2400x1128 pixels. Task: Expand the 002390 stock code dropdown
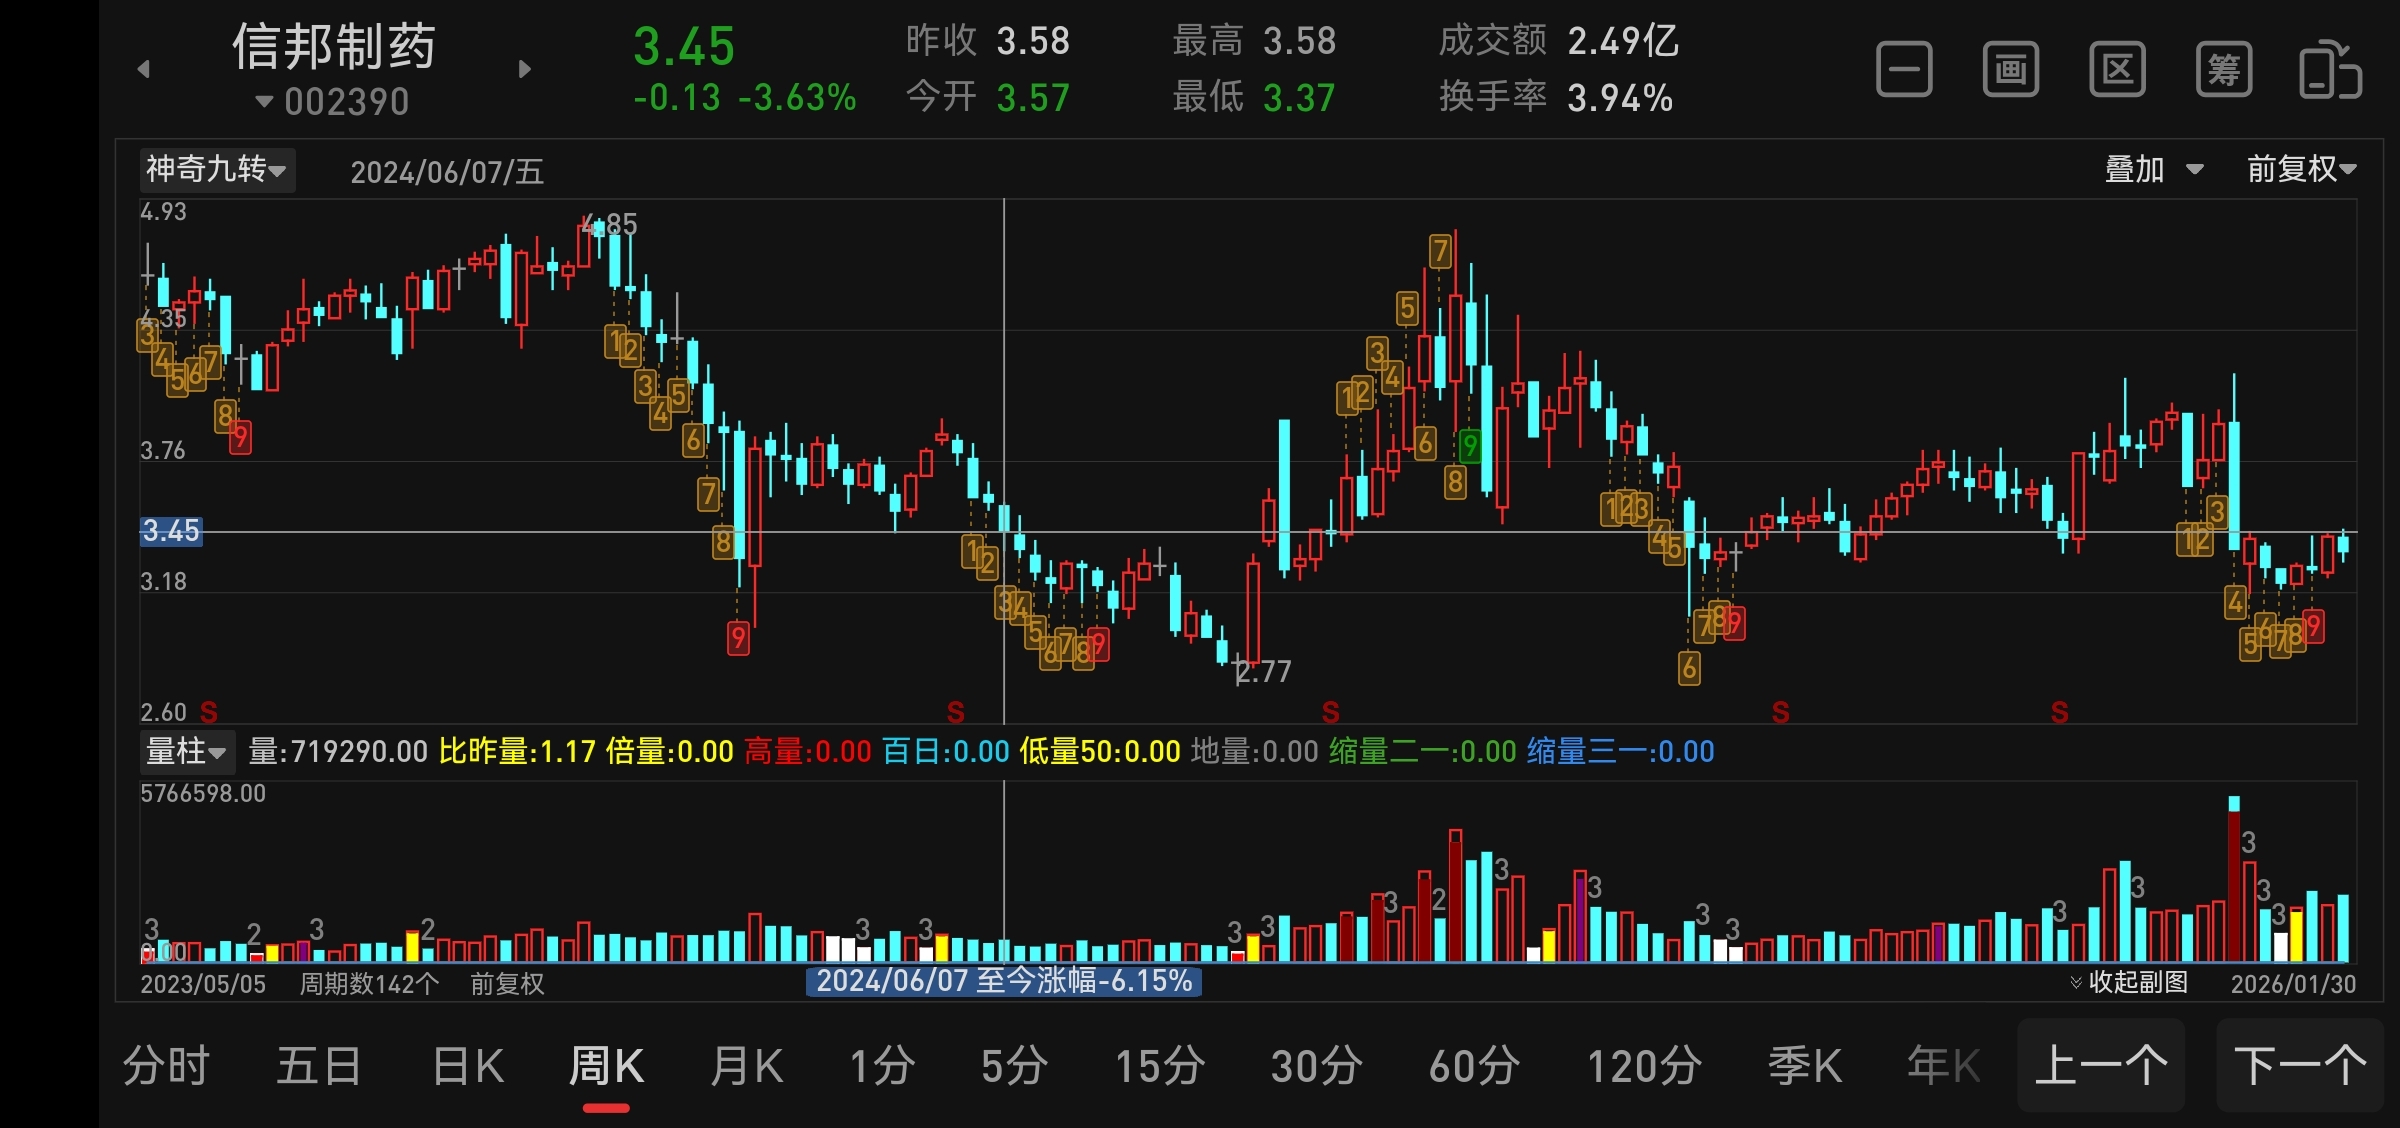tap(333, 102)
